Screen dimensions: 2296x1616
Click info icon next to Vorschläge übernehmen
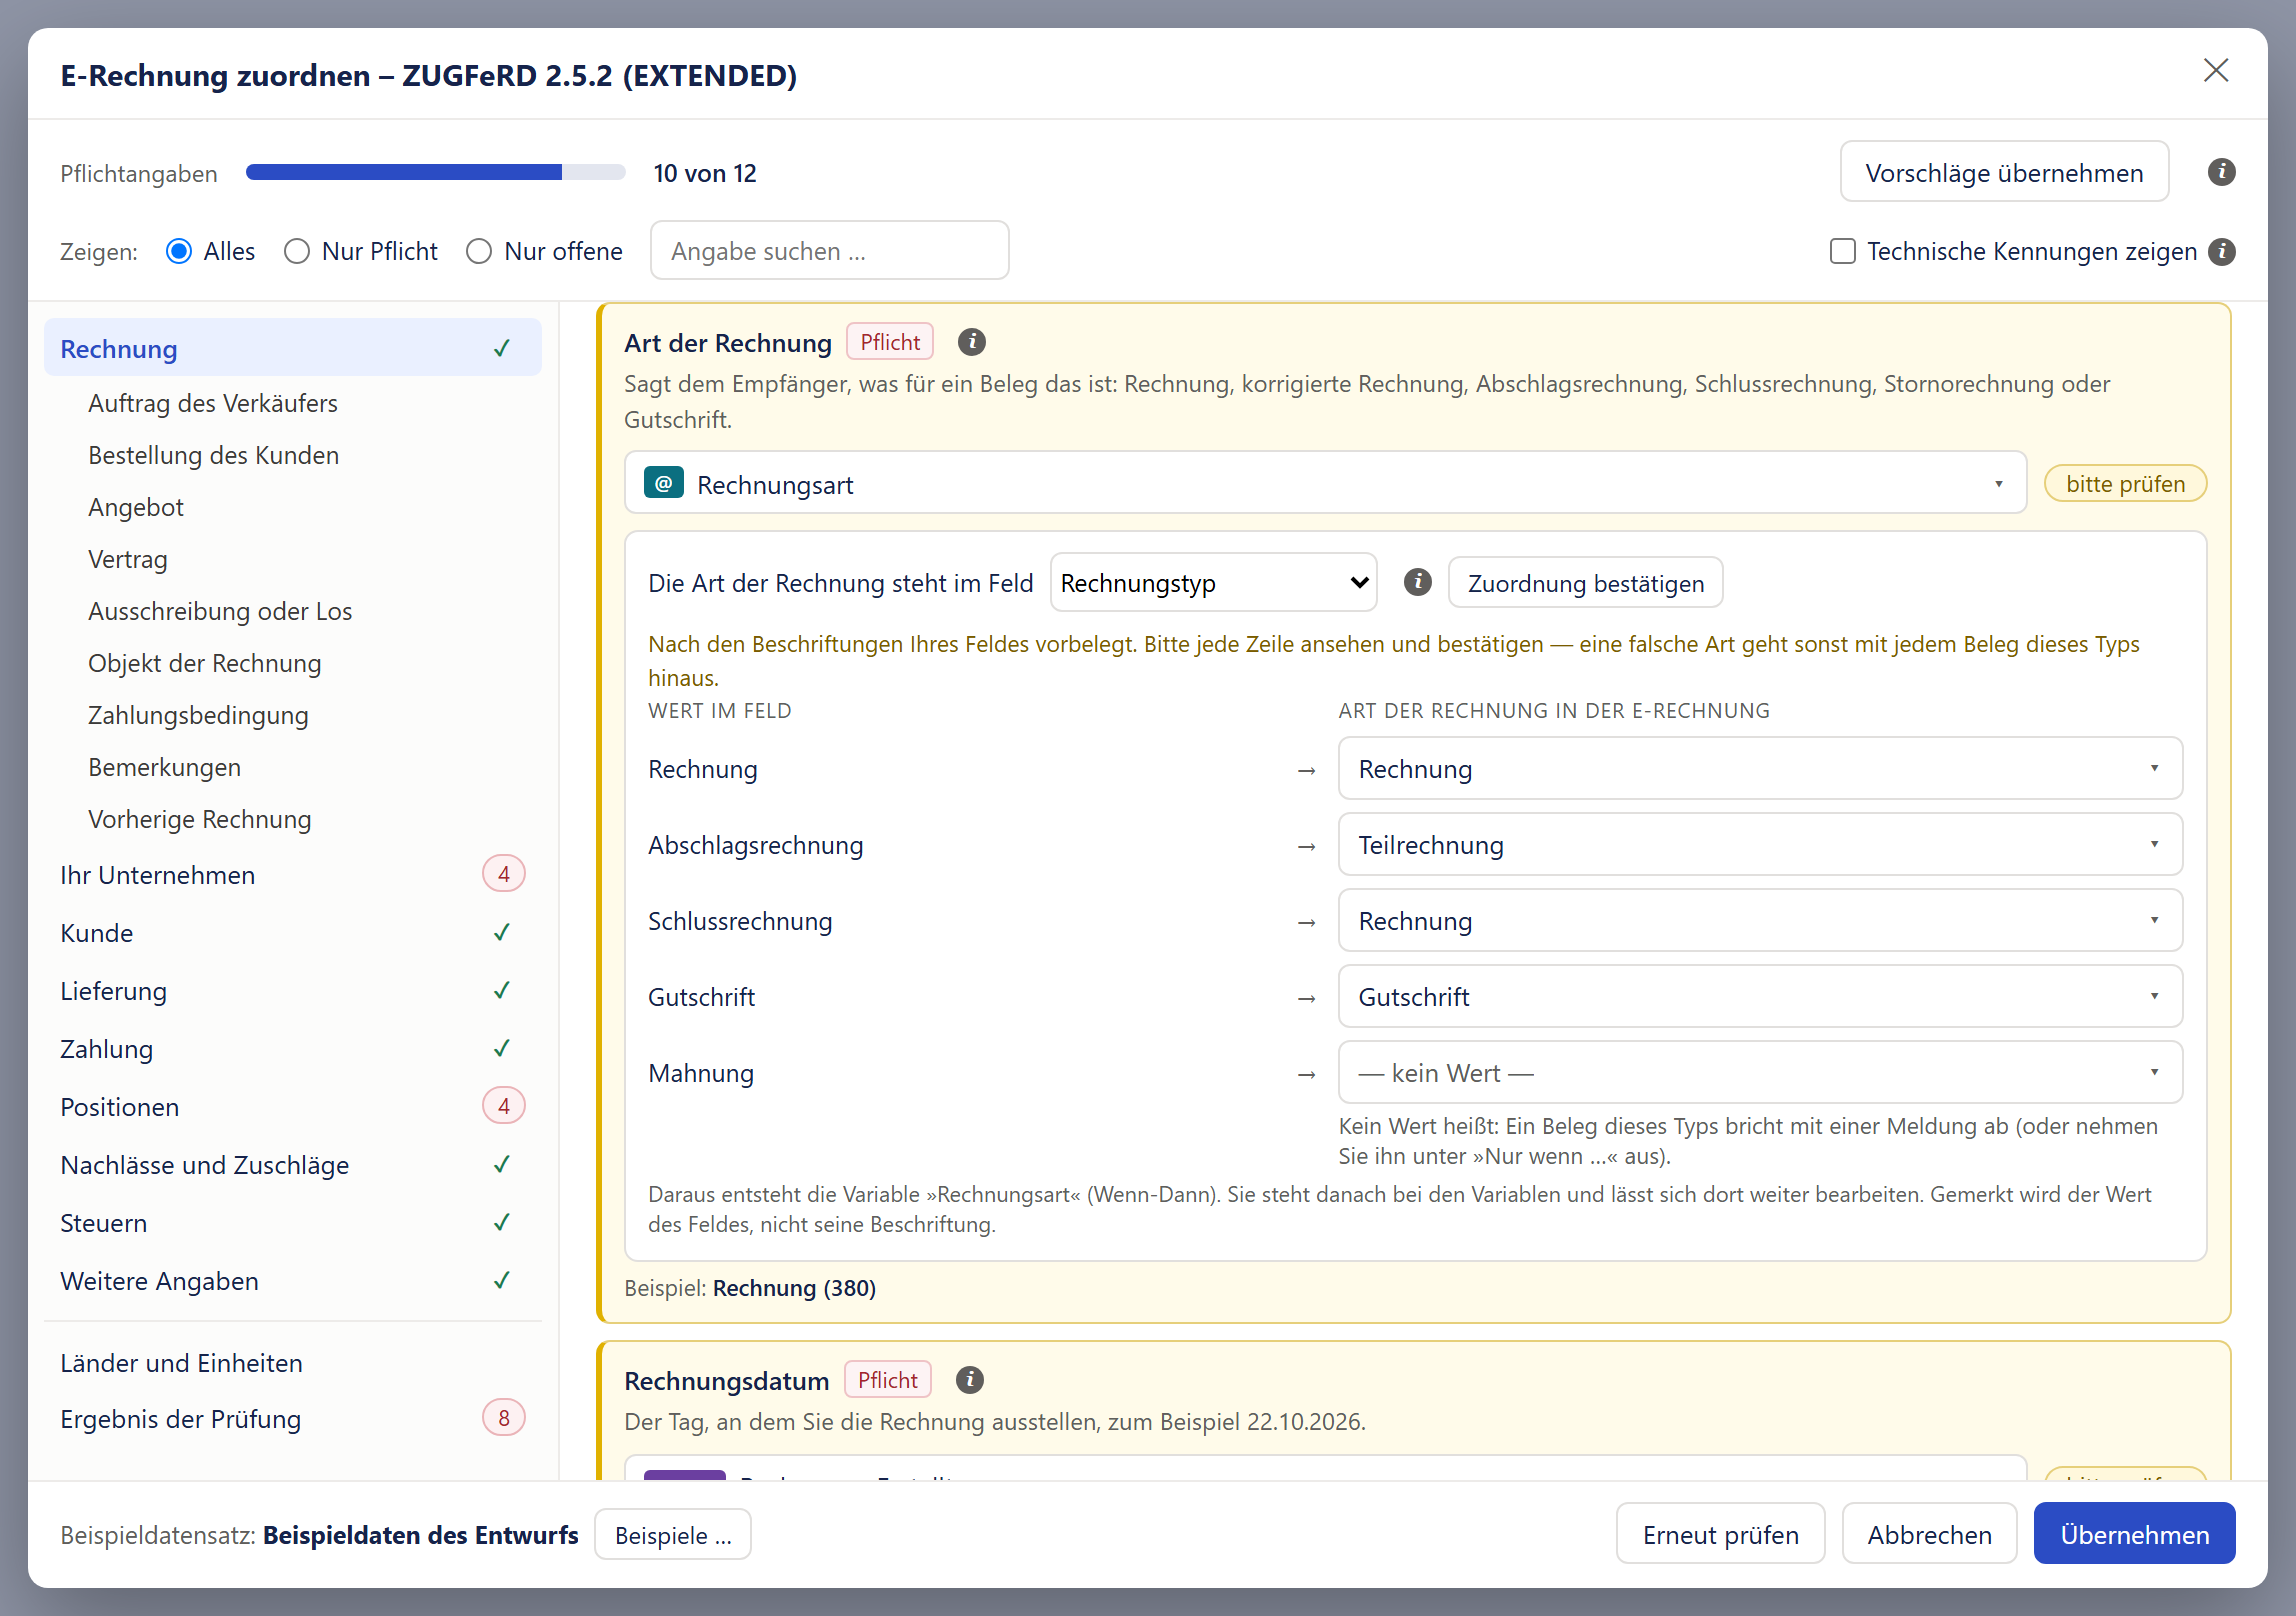tap(2221, 172)
